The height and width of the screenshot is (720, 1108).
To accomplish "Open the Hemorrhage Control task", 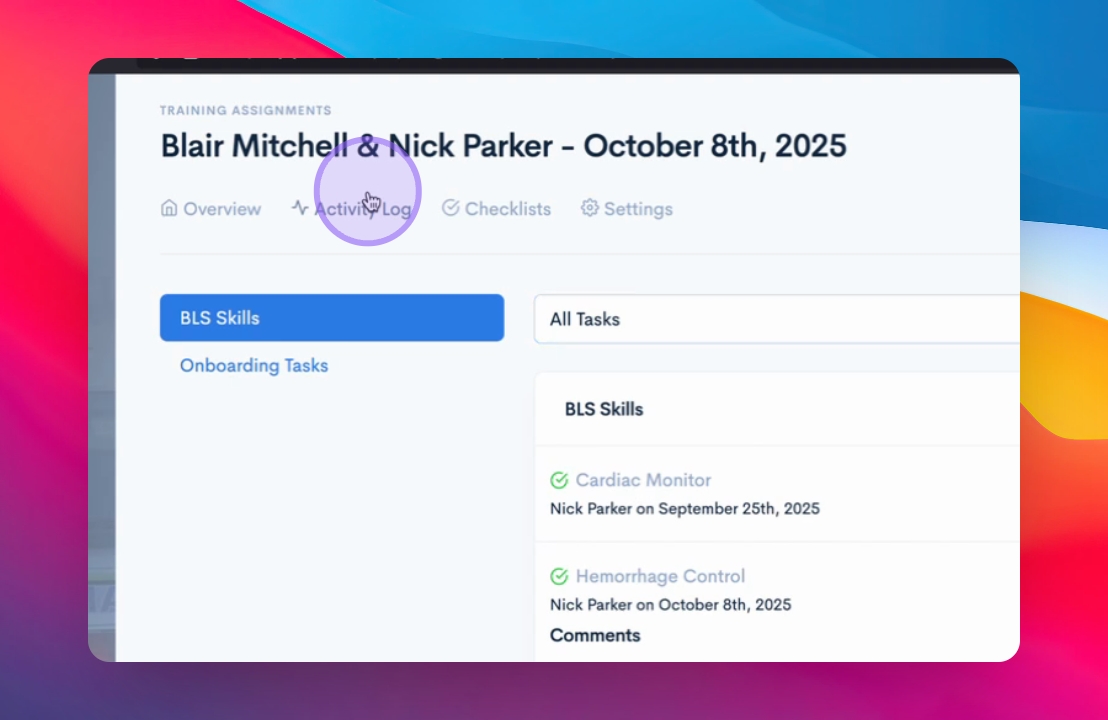I will coord(660,576).
